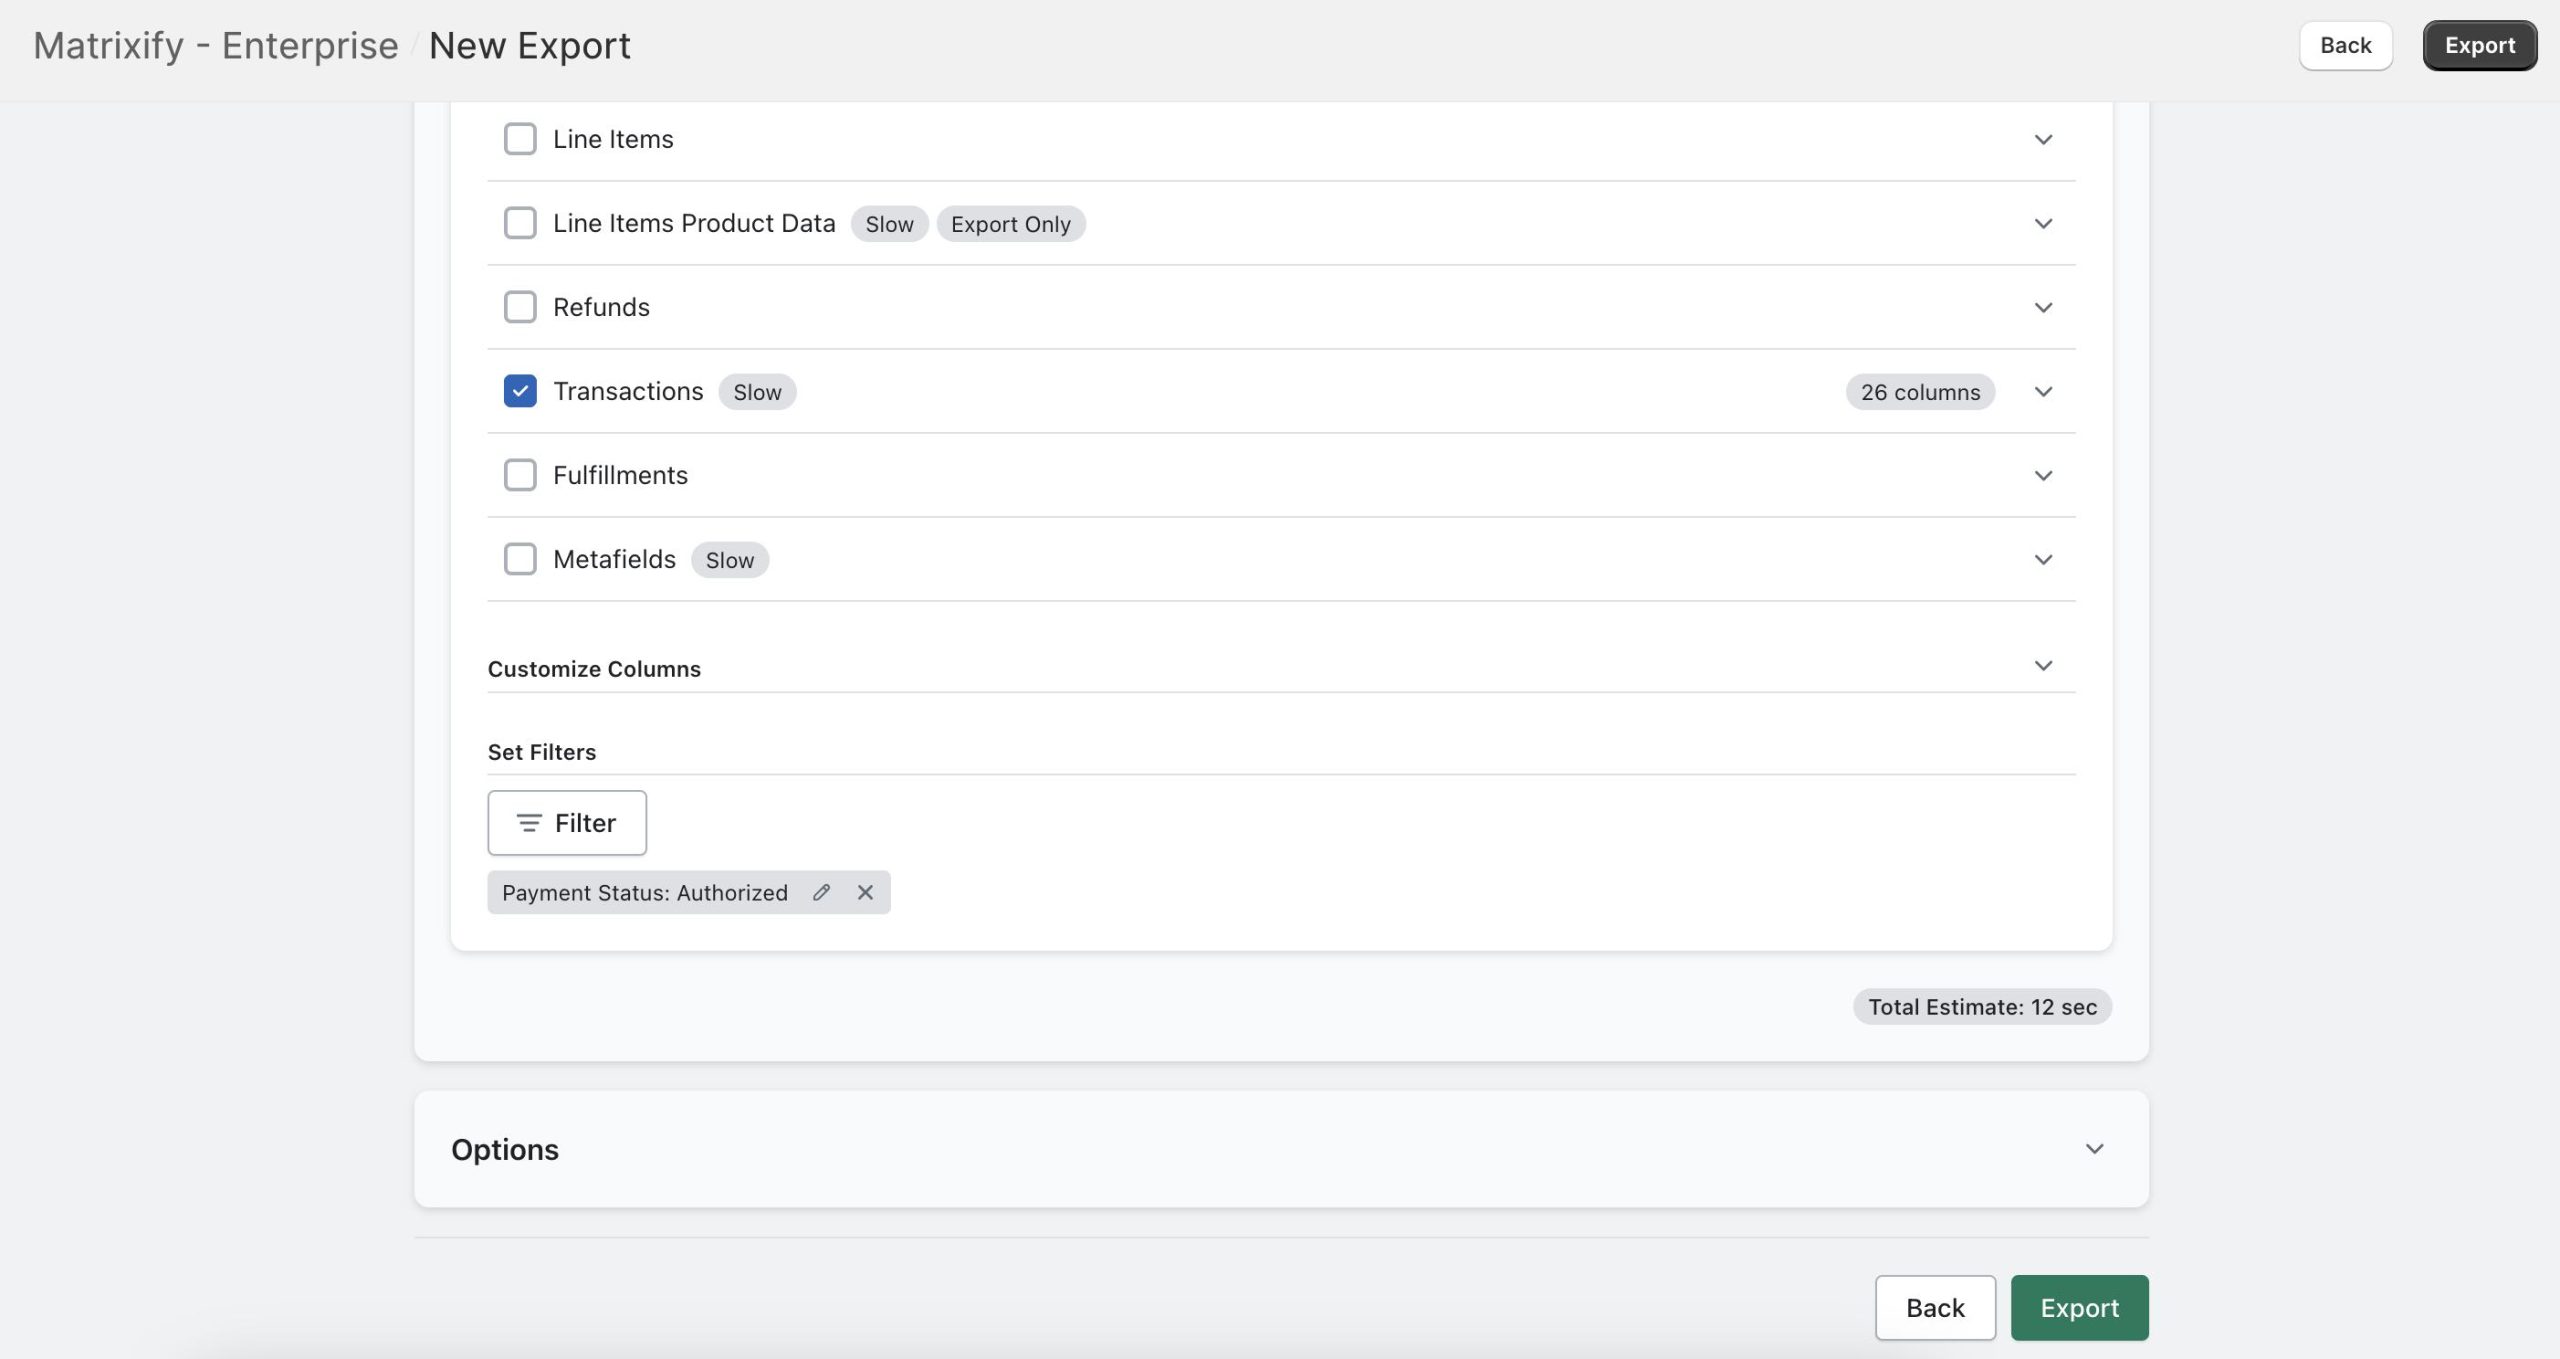Expand the Transactions row details

click(2043, 392)
